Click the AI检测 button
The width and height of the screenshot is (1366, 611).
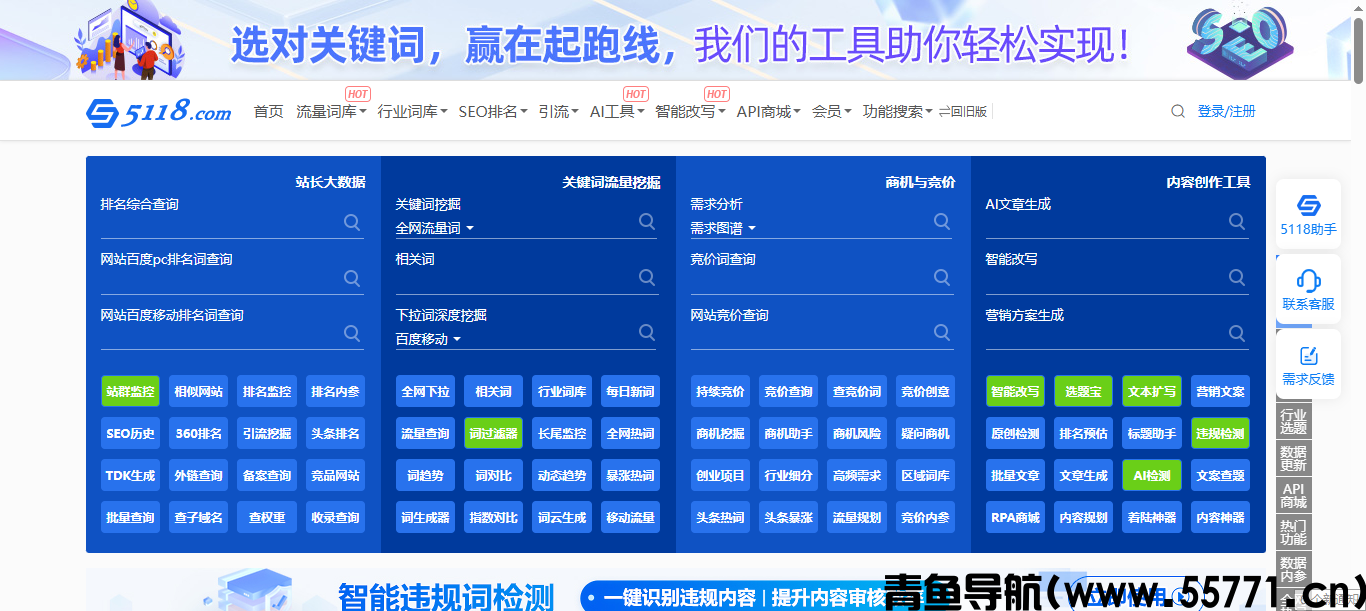[1152, 475]
